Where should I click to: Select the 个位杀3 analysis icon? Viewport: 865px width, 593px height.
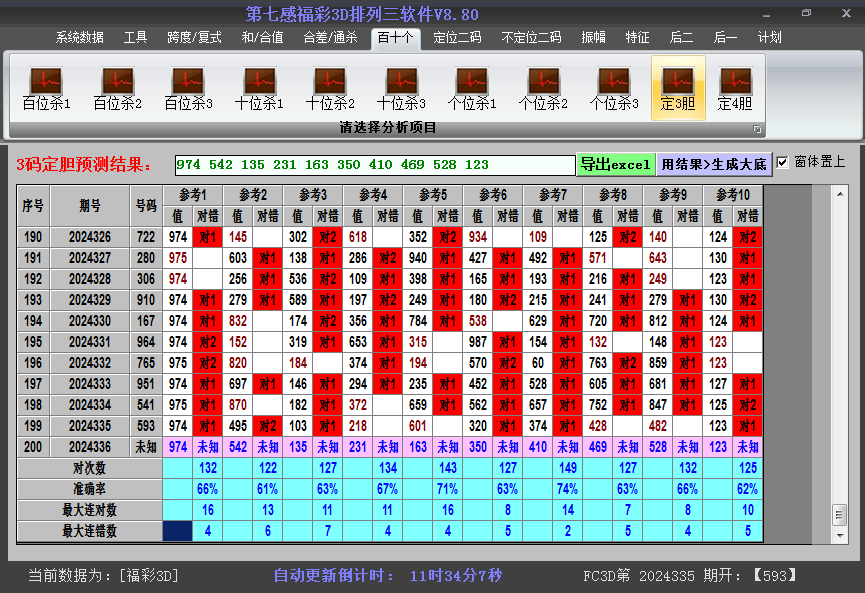click(613, 88)
